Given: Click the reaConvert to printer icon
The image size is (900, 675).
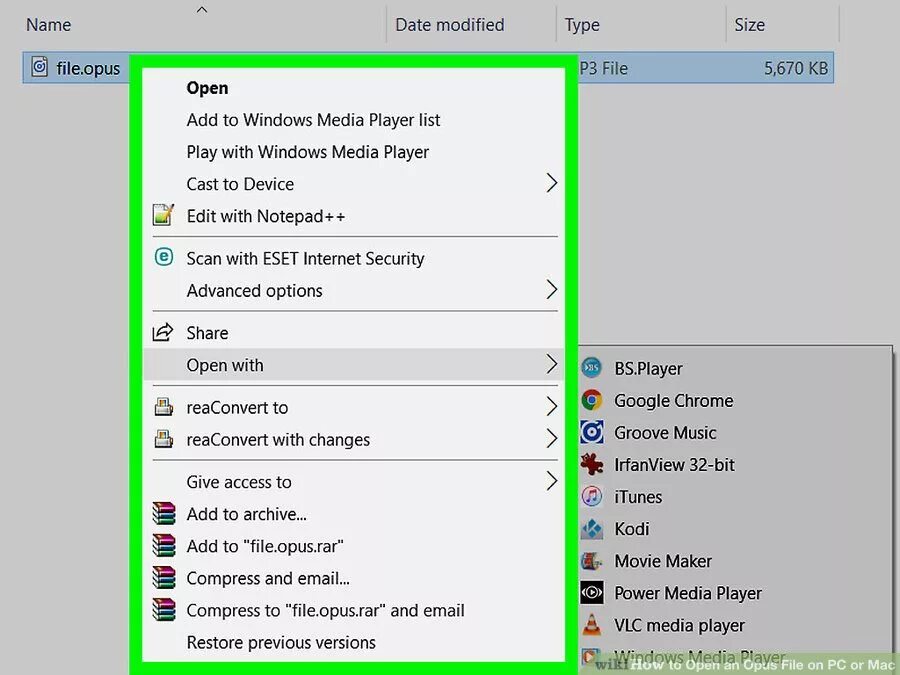Looking at the screenshot, I should coord(164,407).
